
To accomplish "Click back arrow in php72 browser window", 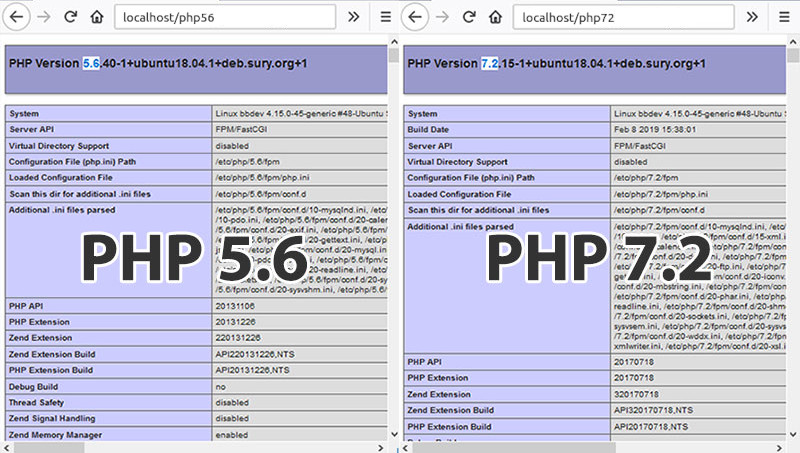I will [x=415, y=17].
